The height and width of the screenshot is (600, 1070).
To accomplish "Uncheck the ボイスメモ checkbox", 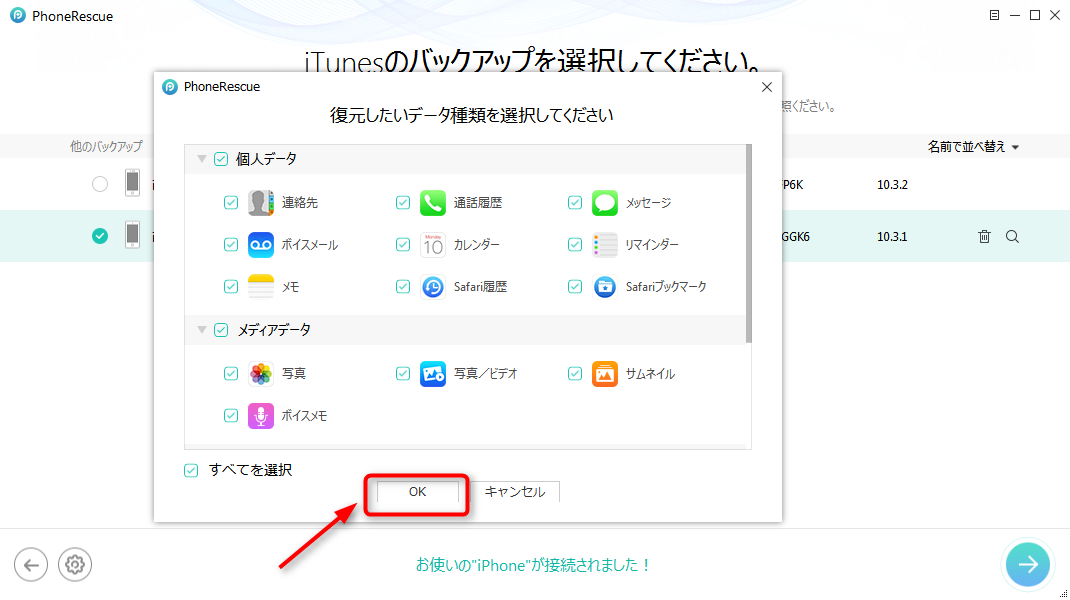I will 231,415.
